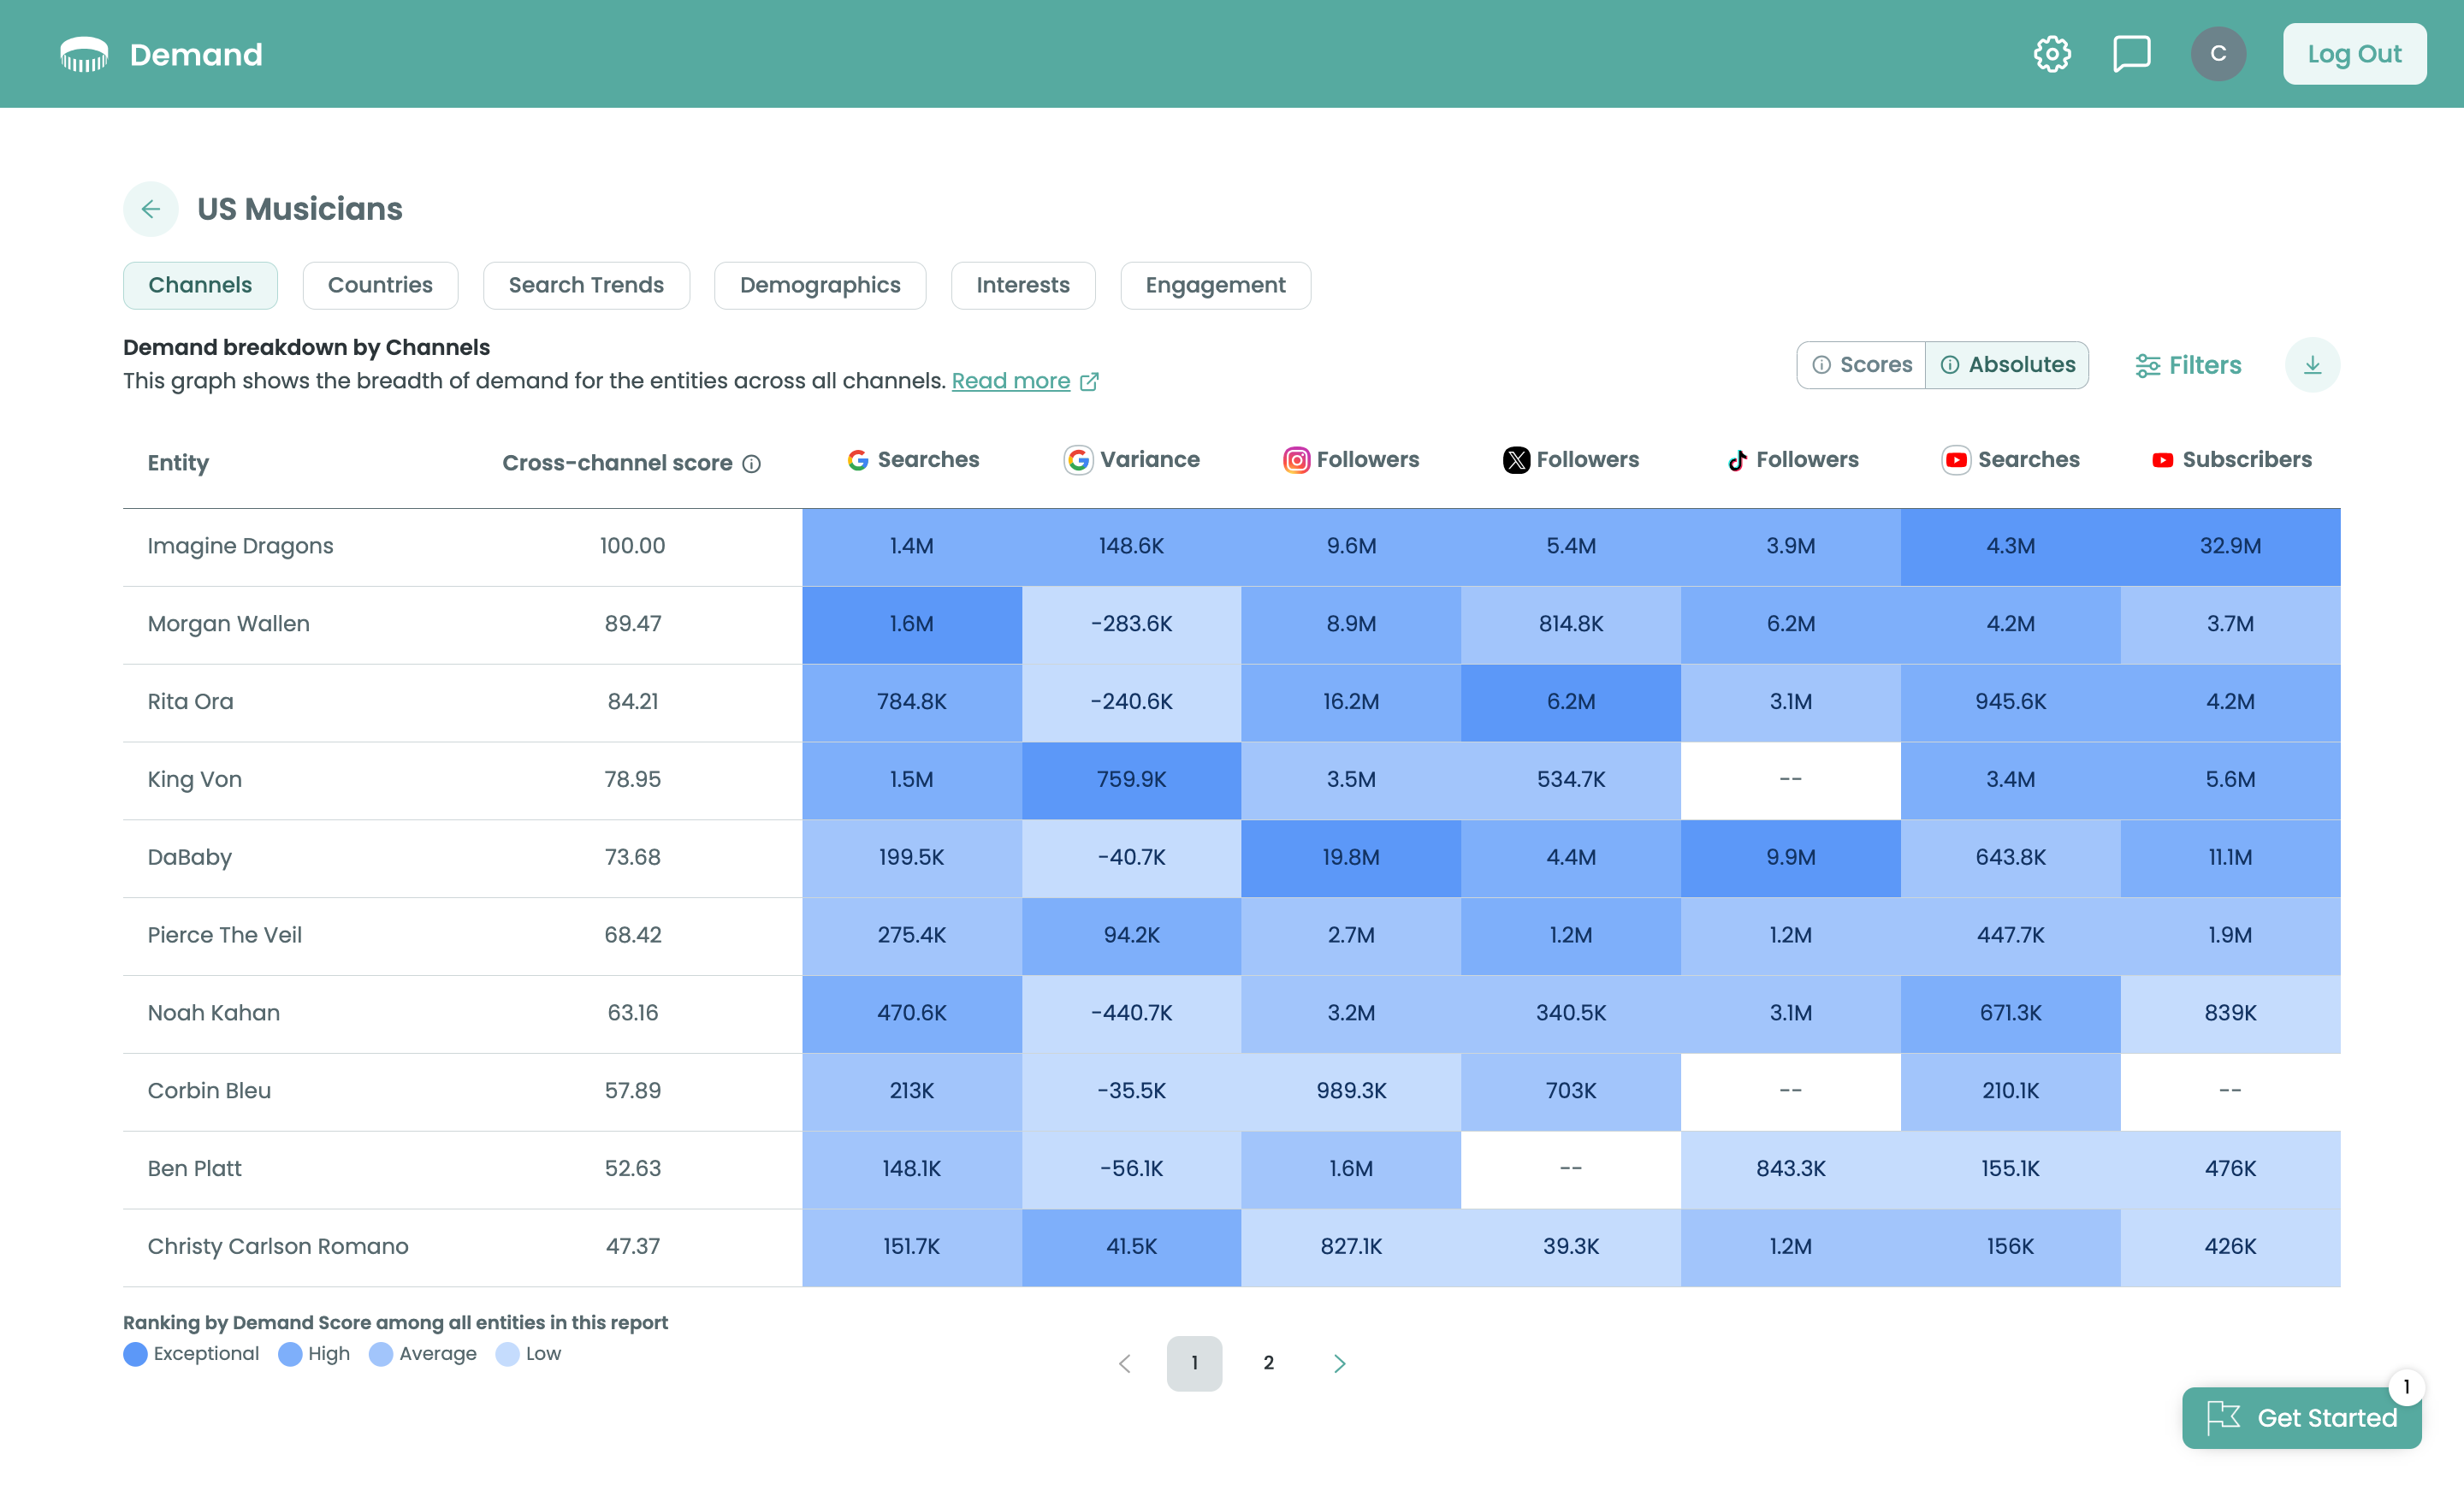Click the Exceptional legend color swatch
Image resolution: width=2464 pixels, height=1490 pixels.
(x=135, y=1354)
